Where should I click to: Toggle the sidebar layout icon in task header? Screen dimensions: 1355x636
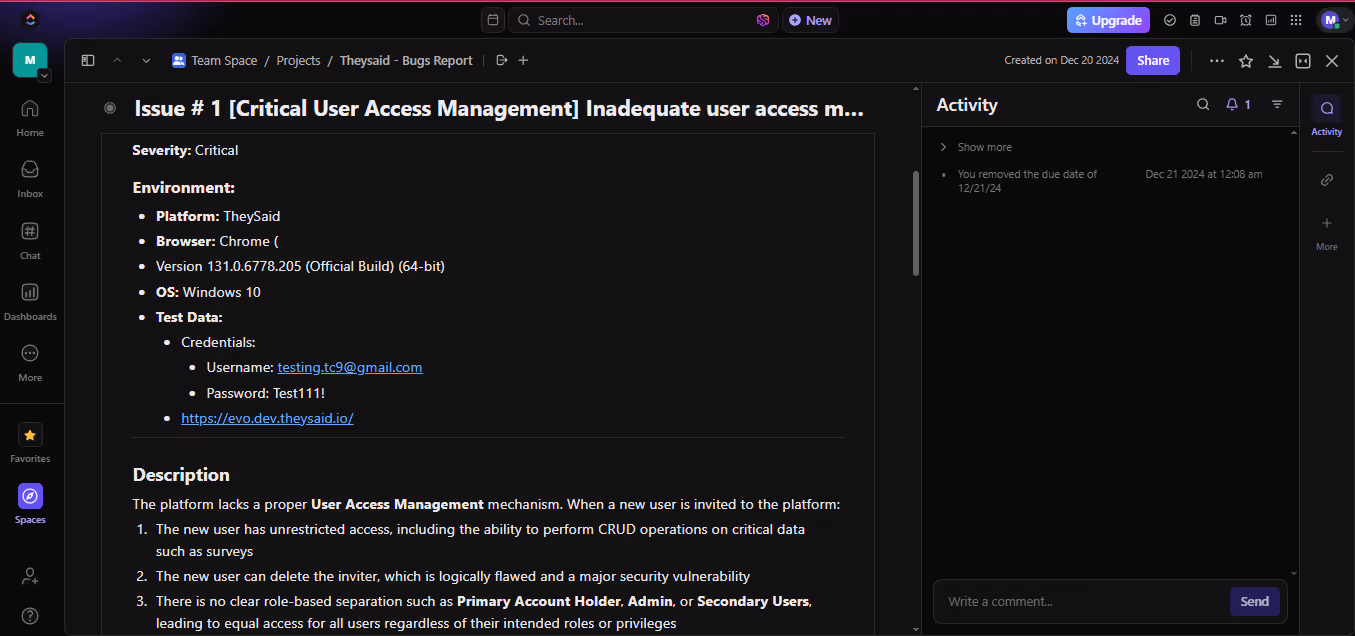pos(88,60)
